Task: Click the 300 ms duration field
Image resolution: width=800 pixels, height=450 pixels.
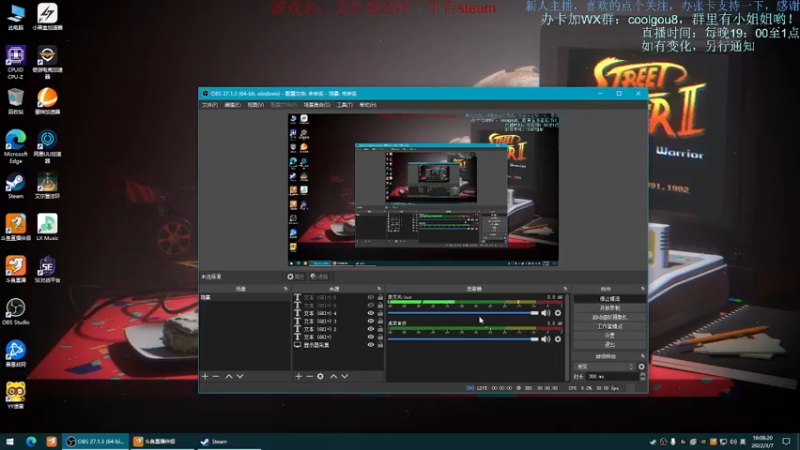Action: (x=611, y=377)
